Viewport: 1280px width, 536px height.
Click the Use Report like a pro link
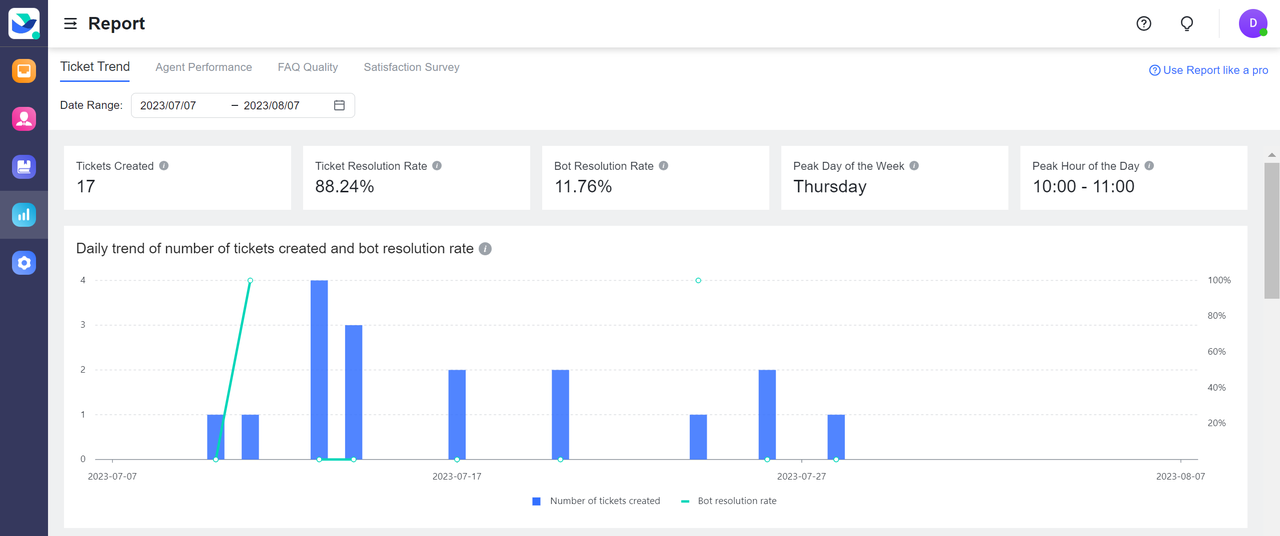1209,70
